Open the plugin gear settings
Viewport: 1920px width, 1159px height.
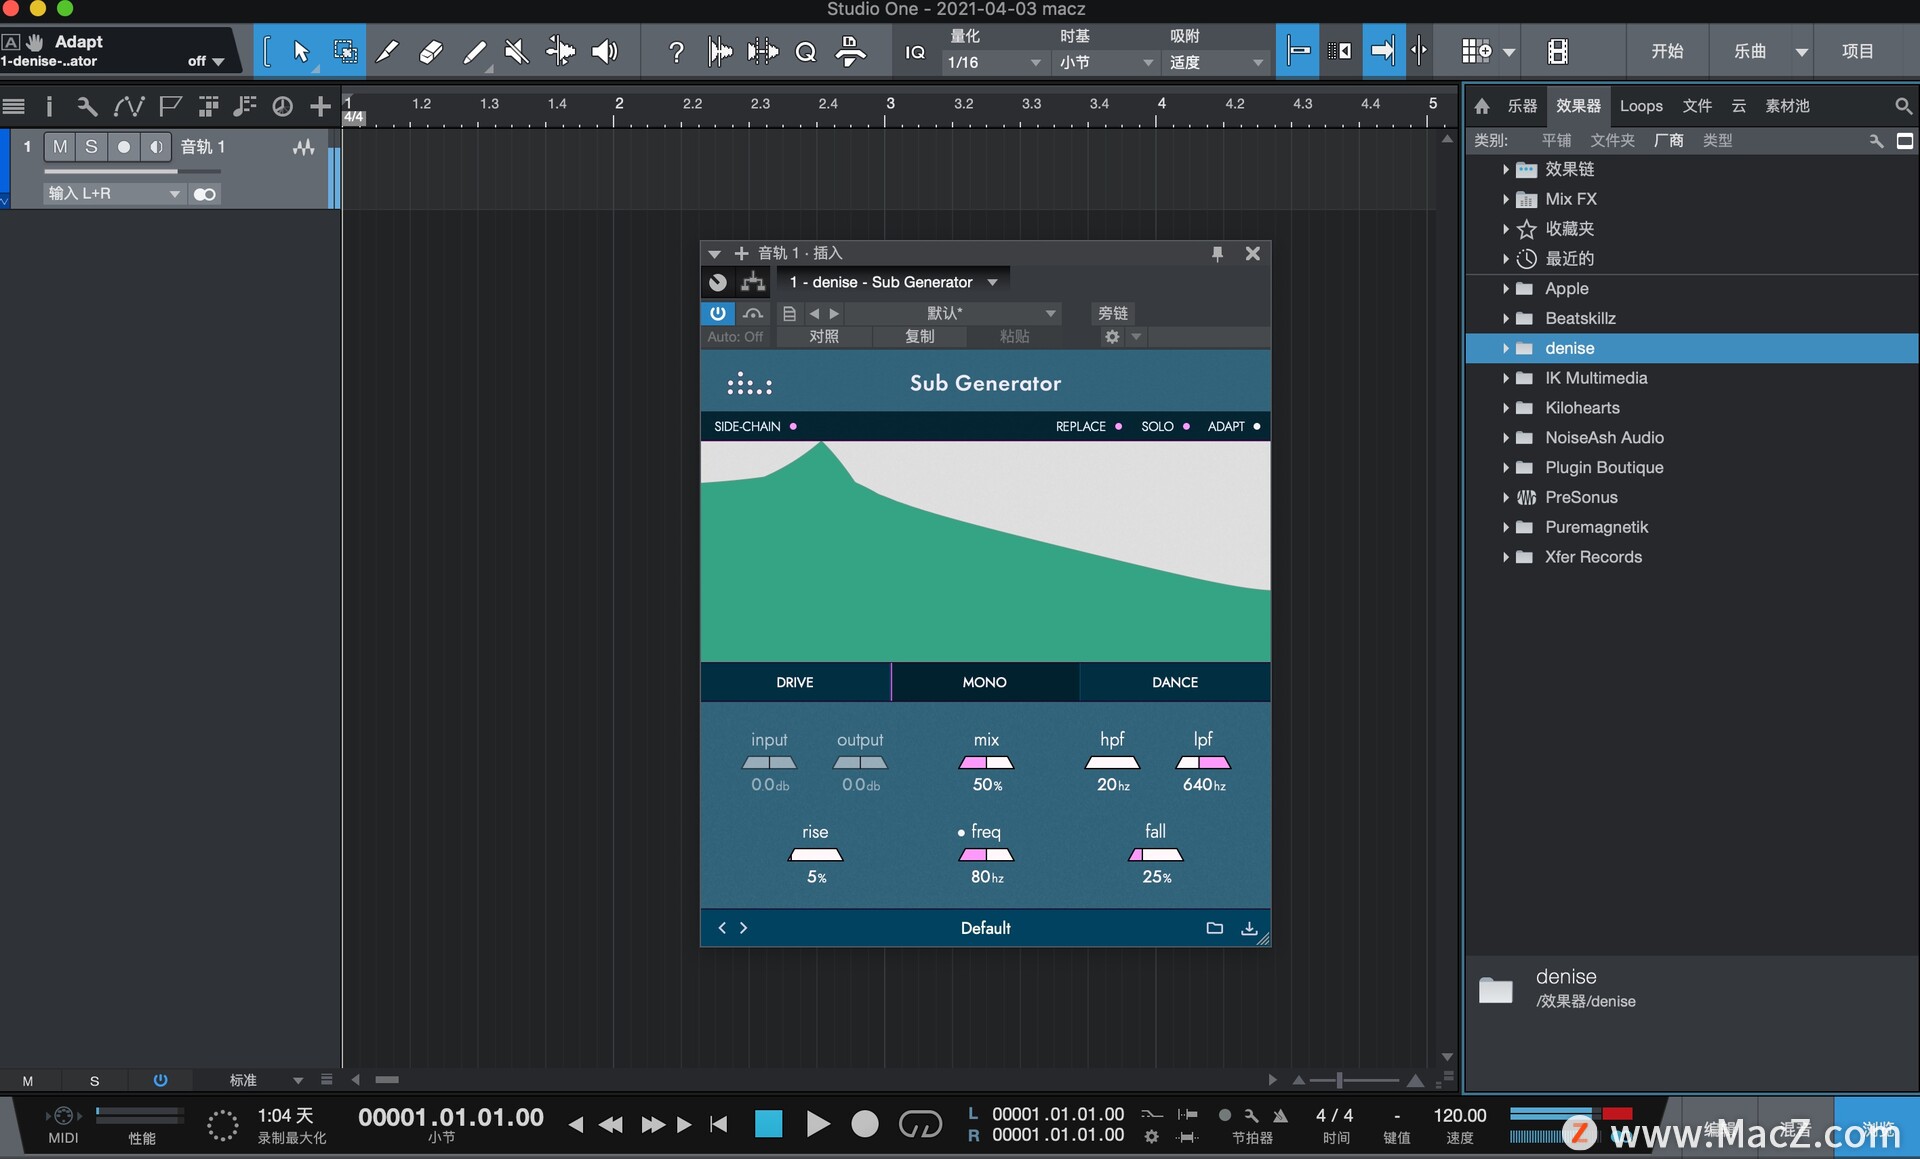[x=1112, y=337]
